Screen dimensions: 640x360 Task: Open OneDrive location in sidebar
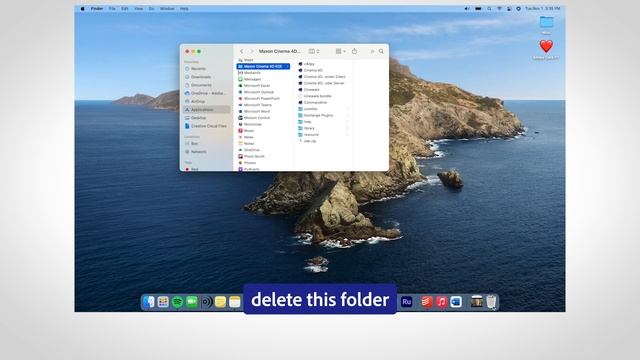[207, 93]
